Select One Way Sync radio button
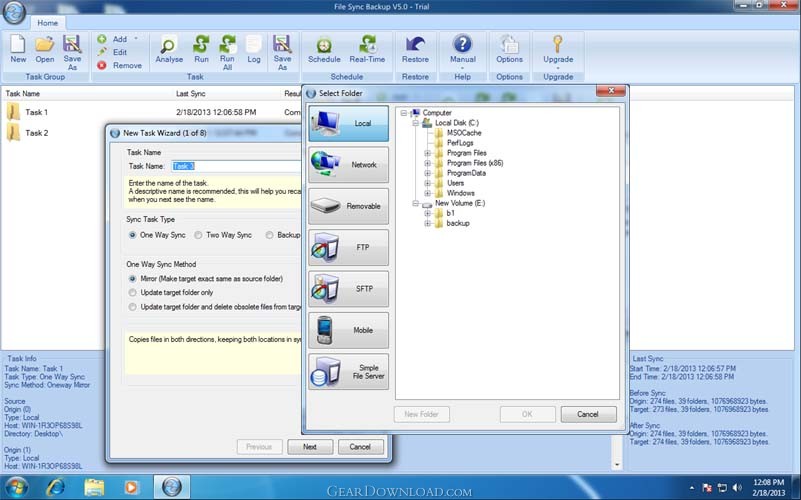This screenshot has width=801, height=500. tap(133, 235)
